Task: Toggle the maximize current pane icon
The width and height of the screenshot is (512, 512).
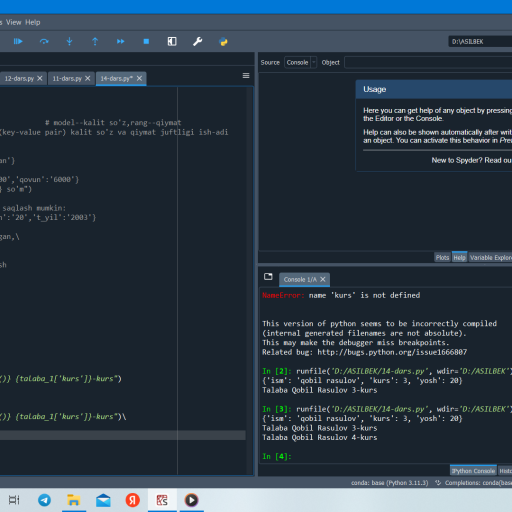Action: coord(172,41)
